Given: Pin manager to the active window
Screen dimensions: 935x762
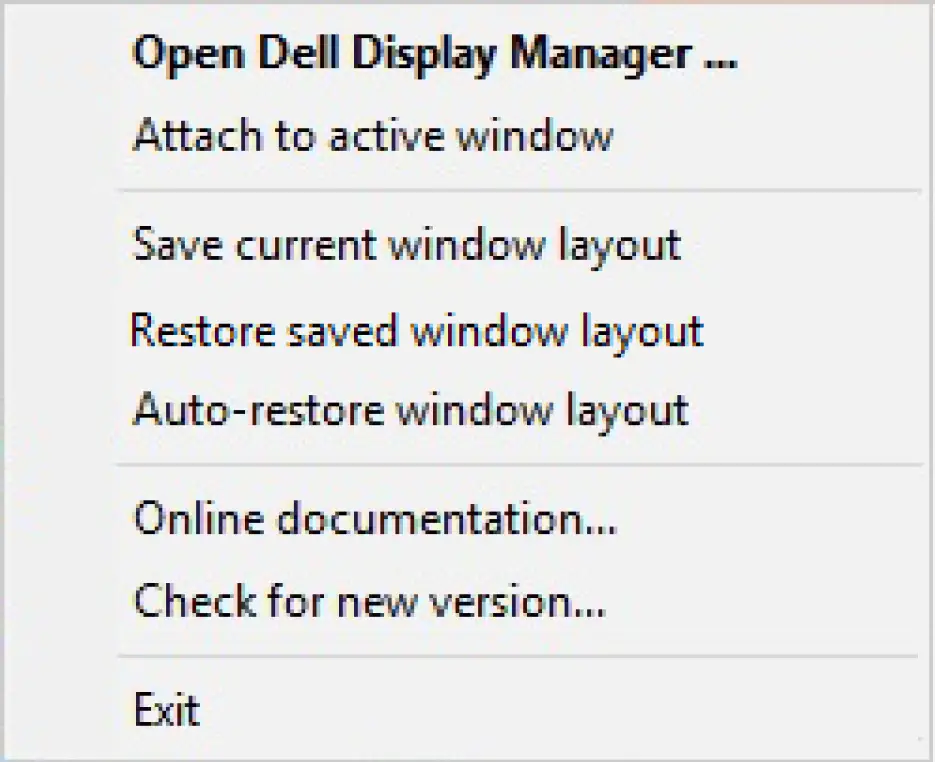Looking at the screenshot, I should point(370,136).
